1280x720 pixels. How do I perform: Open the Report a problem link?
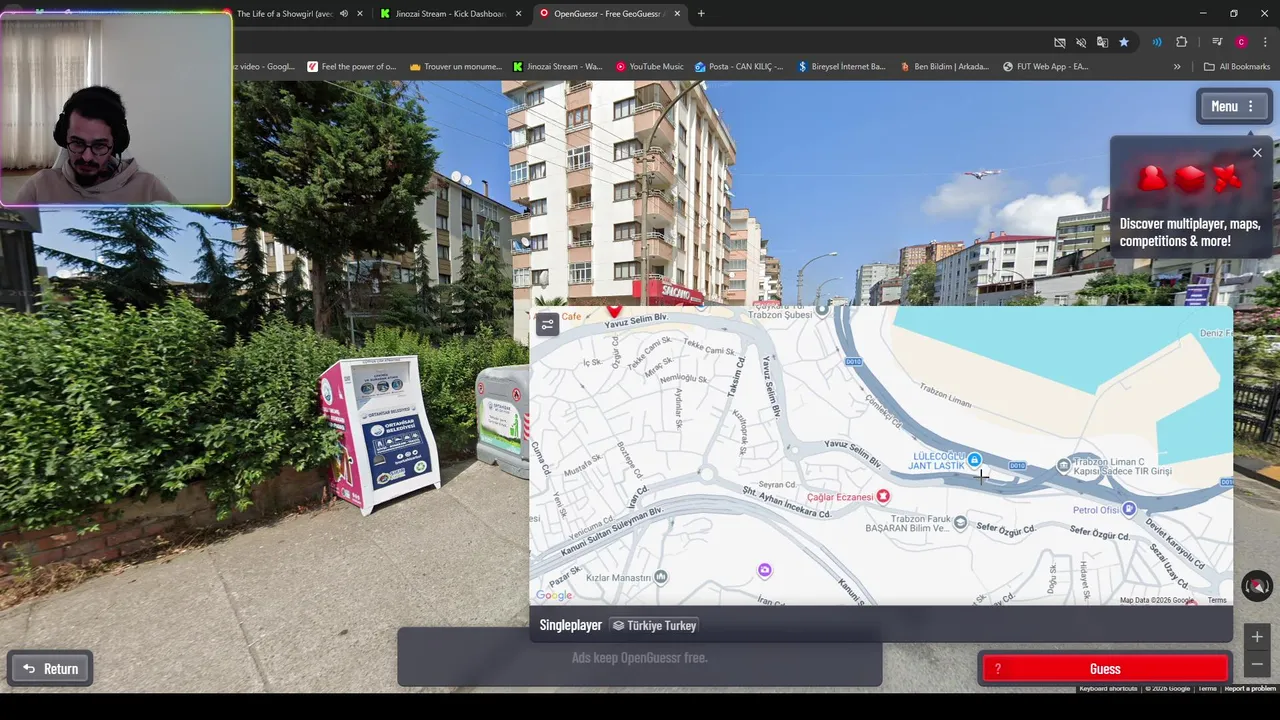[x=1250, y=688]
